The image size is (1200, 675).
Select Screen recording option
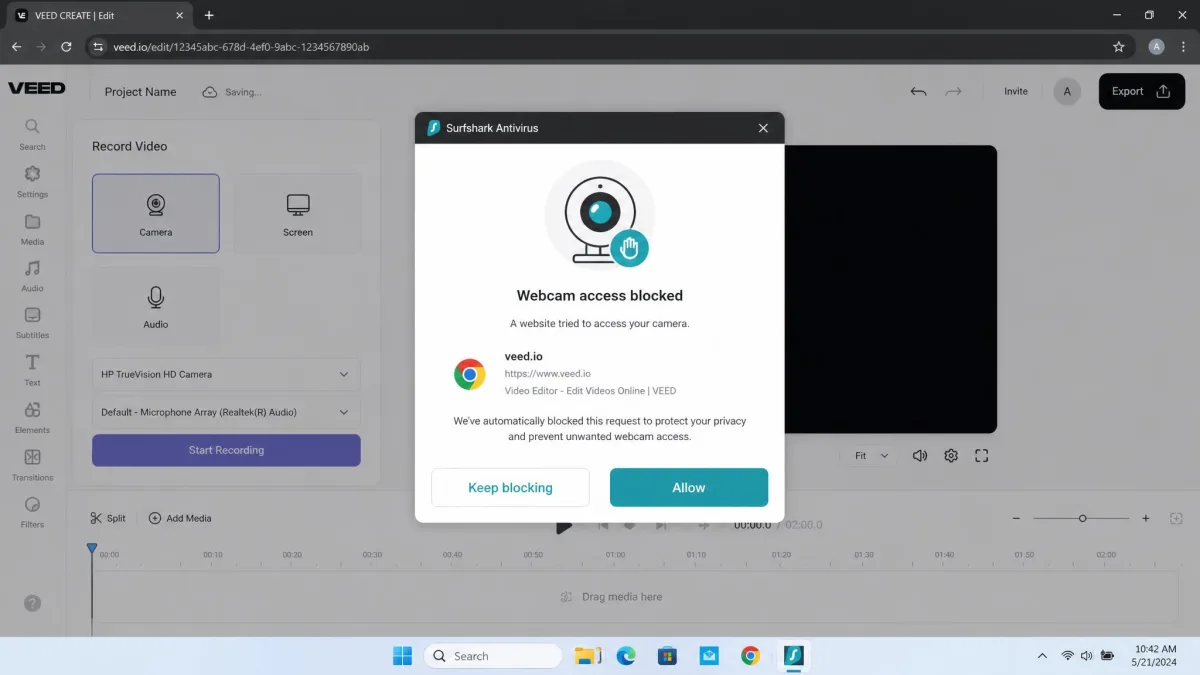click(297, 213)
